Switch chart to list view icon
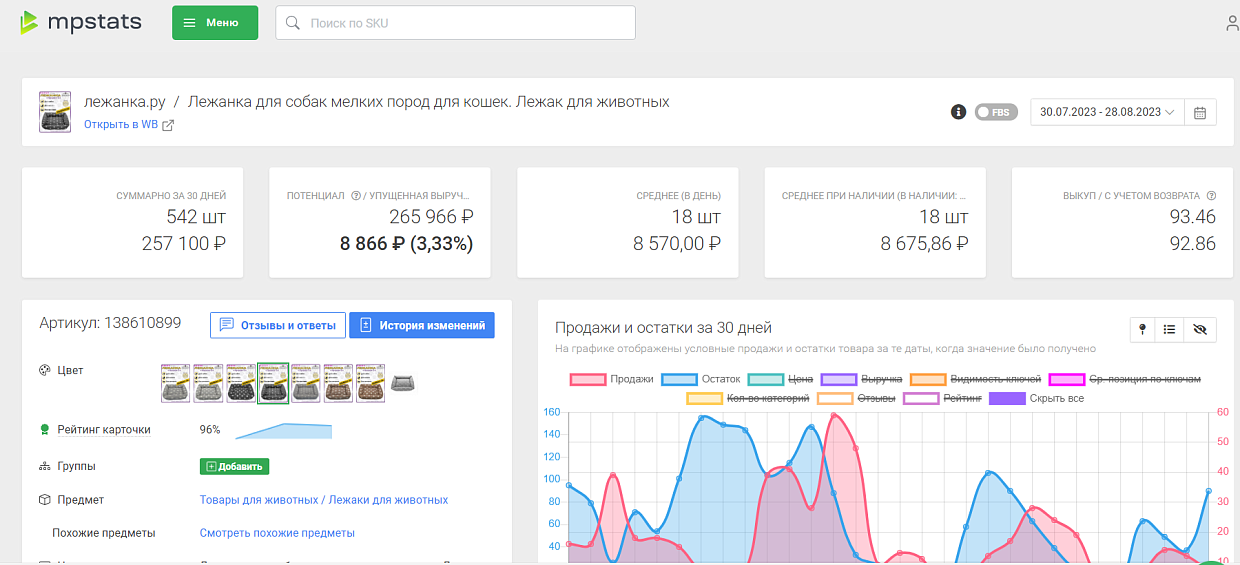 pos(1169,329)
